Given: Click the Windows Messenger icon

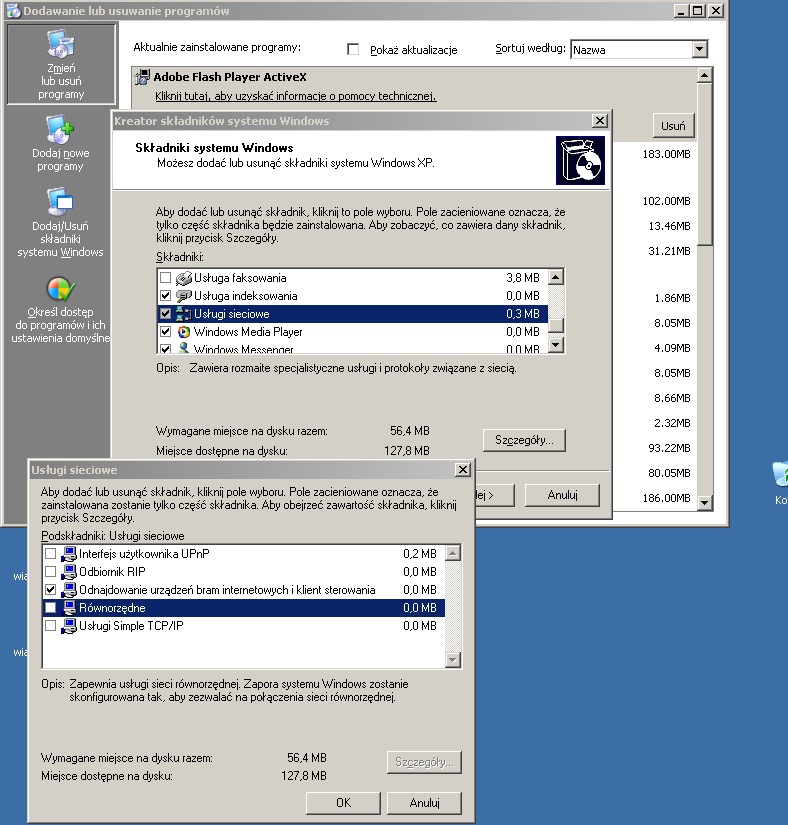Looking at the screenshot, I should coord(184,348).
